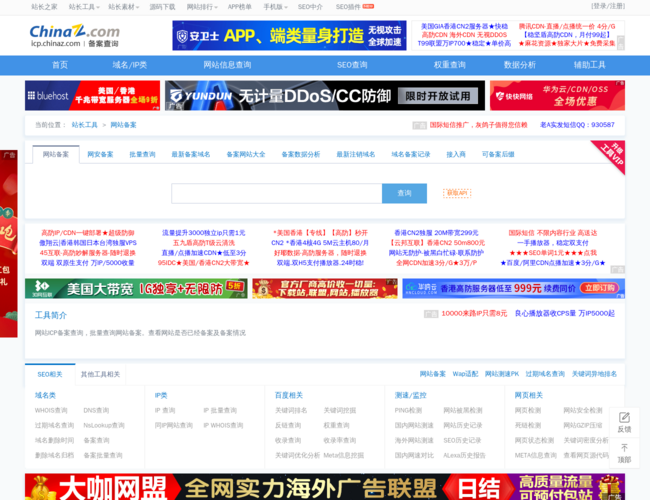Screen dimensions: 650x500
Task: Open 辅助工具 navigation menu
Action: click(x=589, y=65)
